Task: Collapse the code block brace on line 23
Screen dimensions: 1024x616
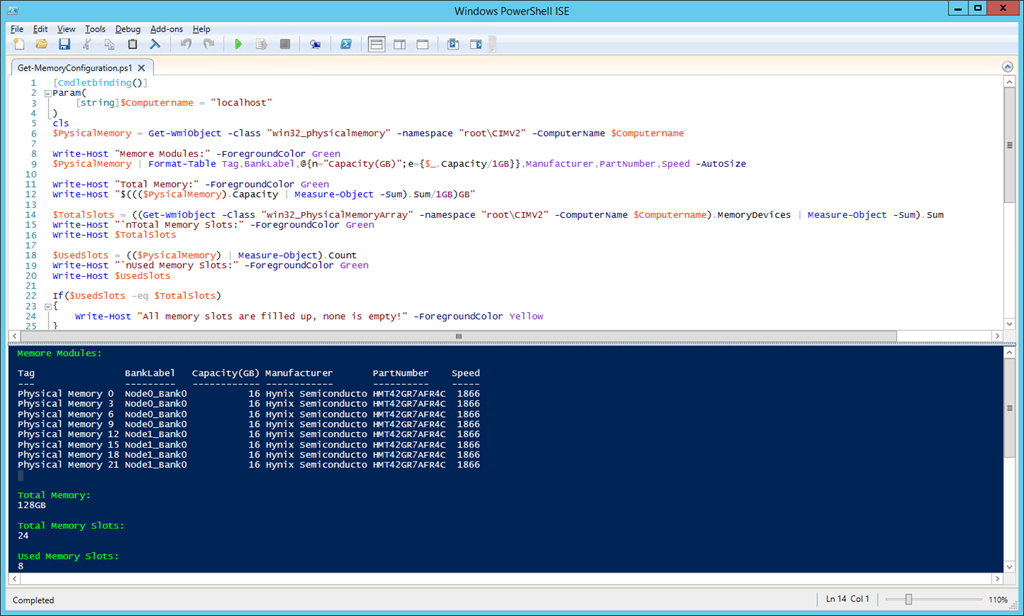Action: point(47,306)
